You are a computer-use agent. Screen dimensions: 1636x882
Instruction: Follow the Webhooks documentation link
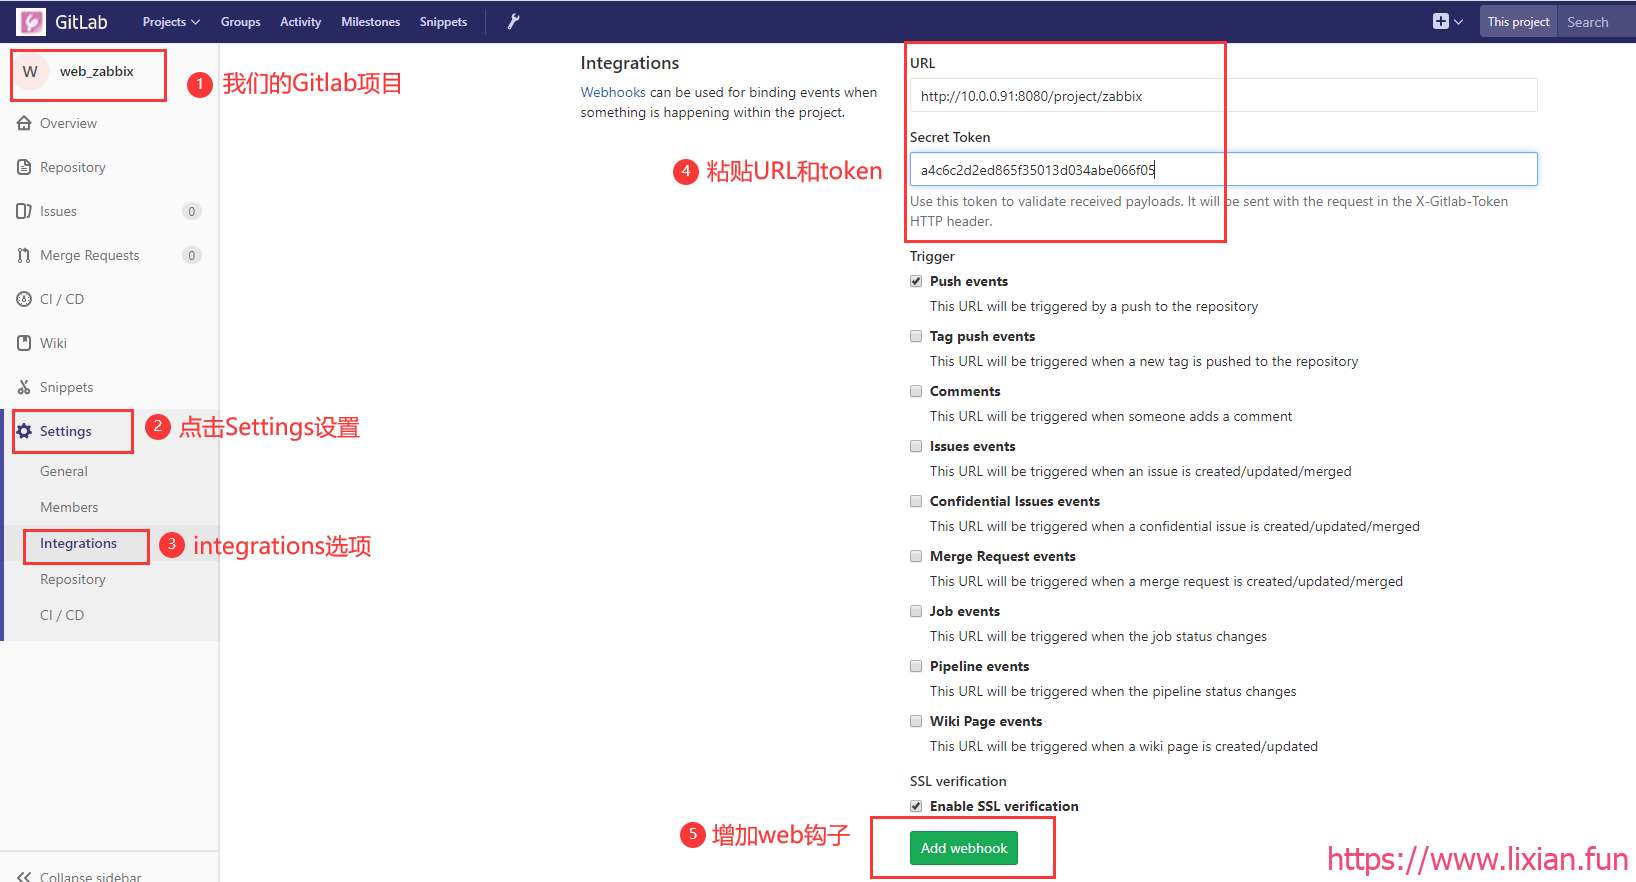coord(613,92)
